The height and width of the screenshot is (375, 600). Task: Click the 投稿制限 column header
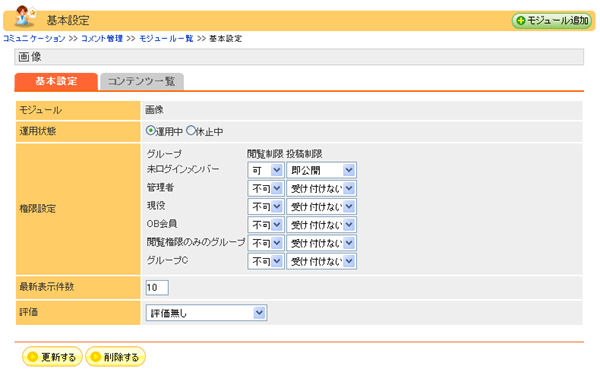tap(304, 154)
